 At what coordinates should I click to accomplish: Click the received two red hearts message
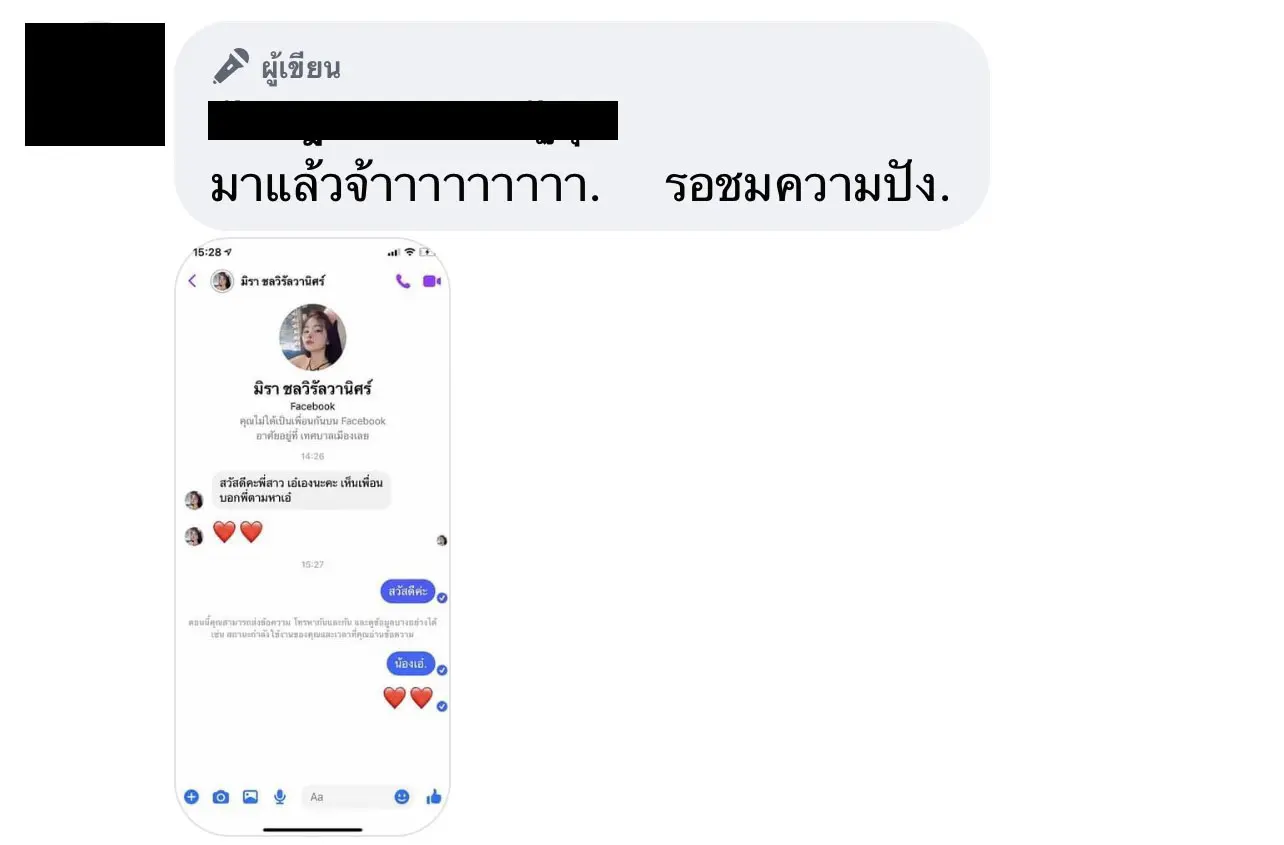point(238,532)
